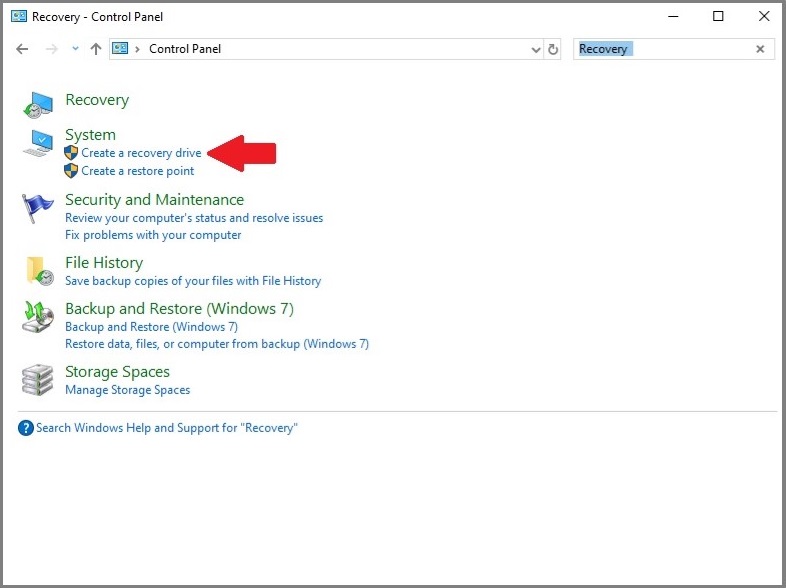Click the System computer icon
786x588 pixels.
pos(38,143)
